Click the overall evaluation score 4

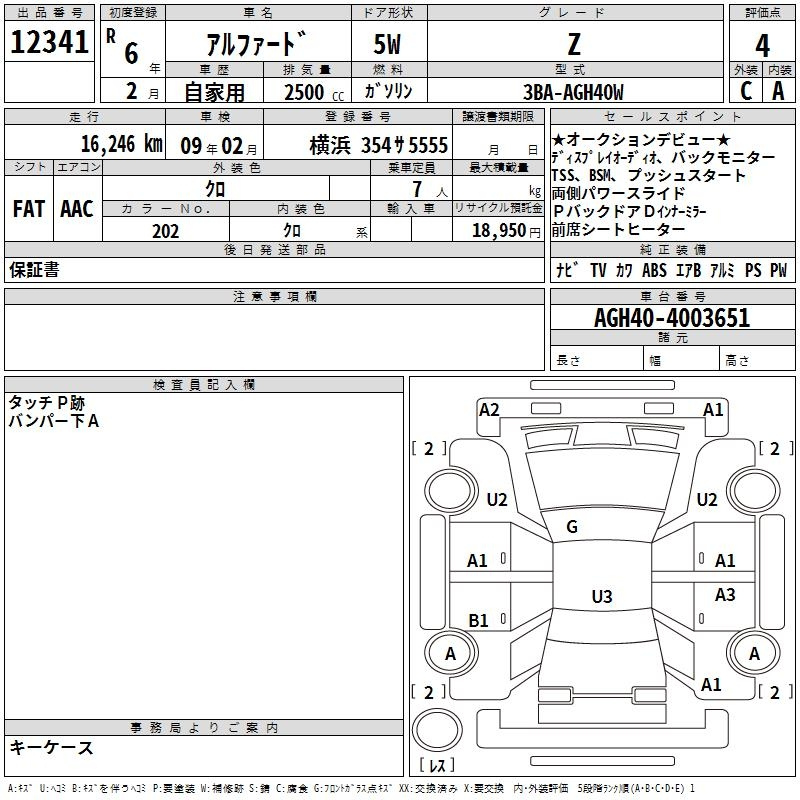click(762, 45)
